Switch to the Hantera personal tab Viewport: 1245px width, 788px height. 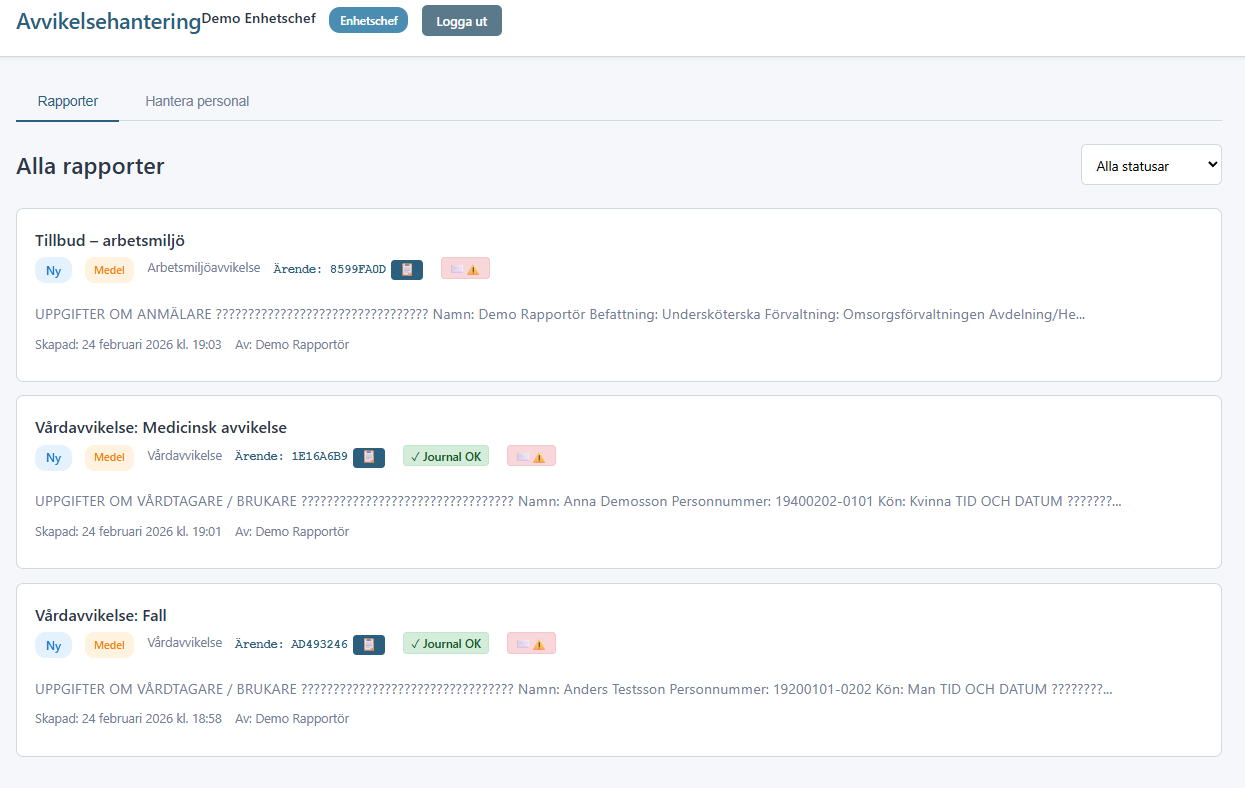click(197, 101)
